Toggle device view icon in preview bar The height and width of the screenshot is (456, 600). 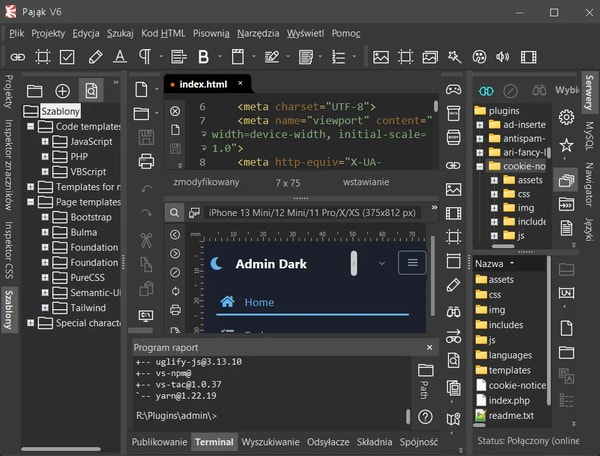[x=194, y=213]
